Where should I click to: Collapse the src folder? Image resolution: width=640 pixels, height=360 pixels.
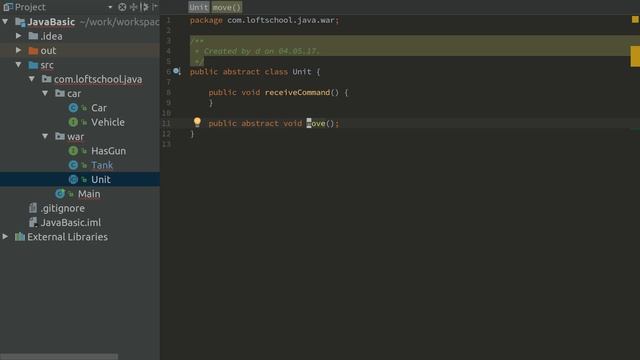tap(18, 64)
